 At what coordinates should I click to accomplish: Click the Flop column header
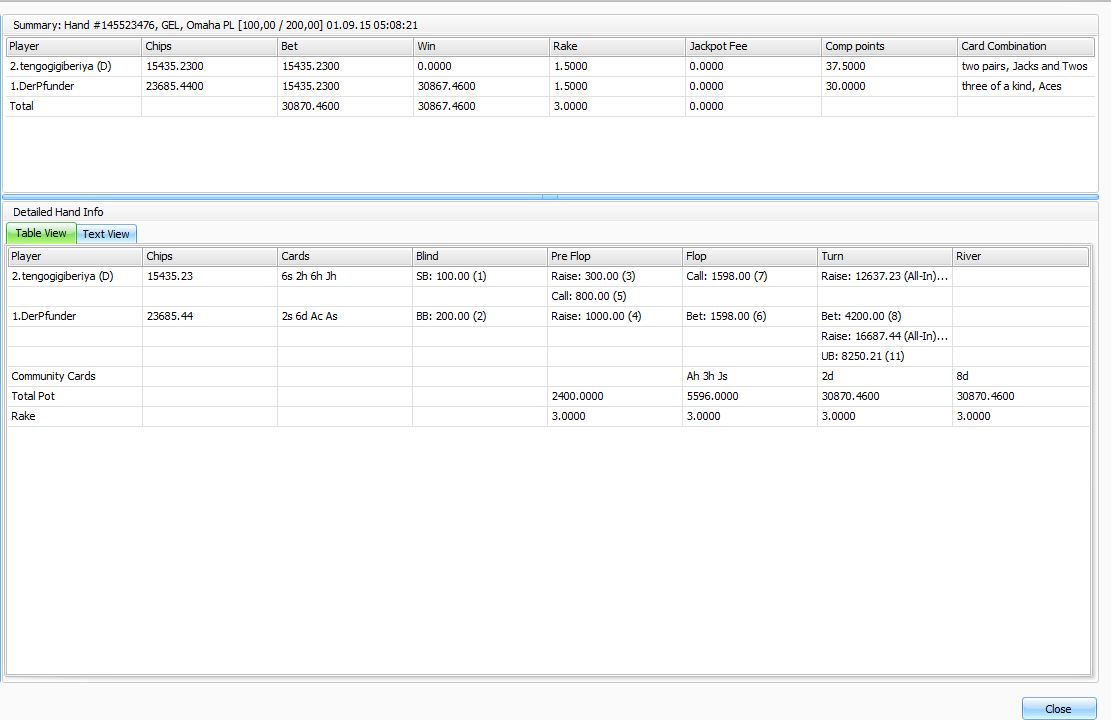tap(750, 257)
